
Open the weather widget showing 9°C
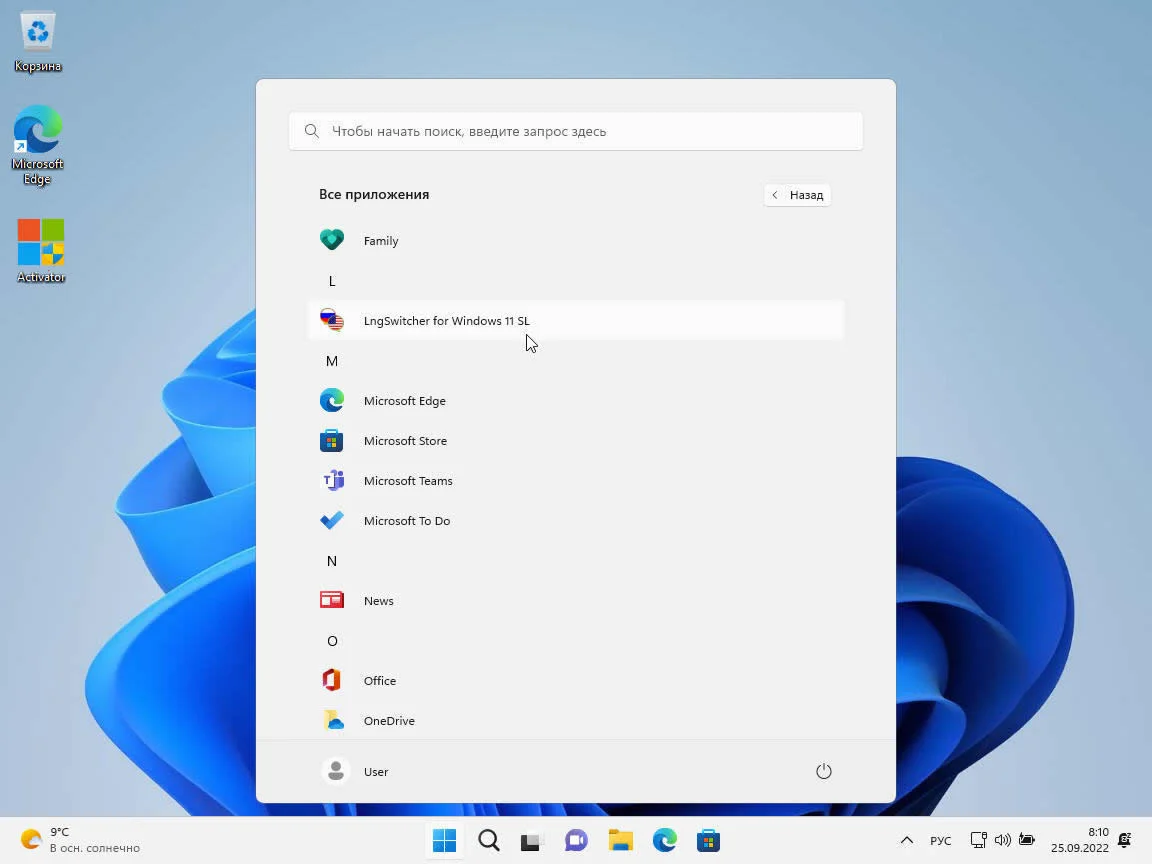[x=80, y=840]
